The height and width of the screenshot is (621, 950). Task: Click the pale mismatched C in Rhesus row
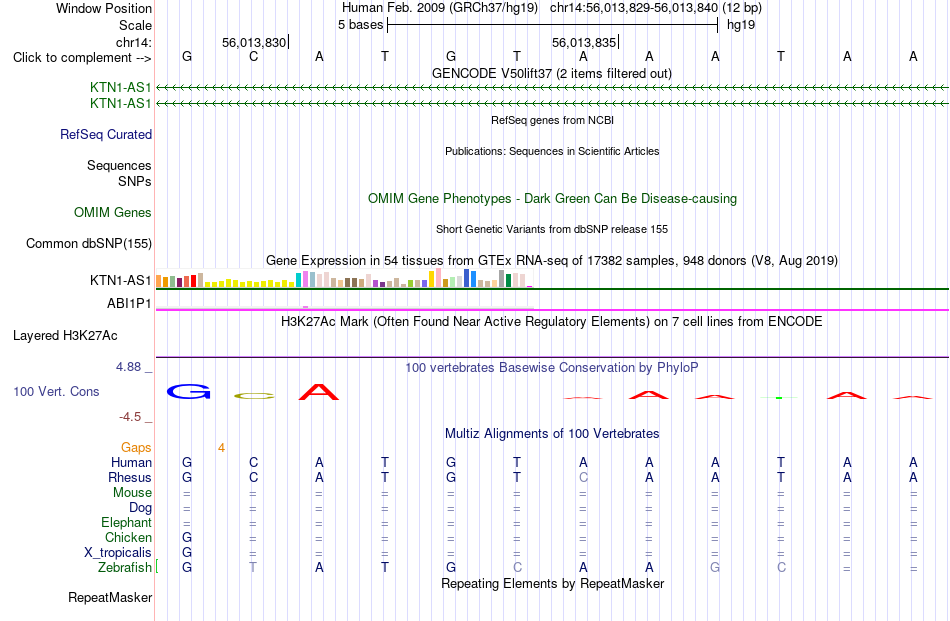coord(583,477)
